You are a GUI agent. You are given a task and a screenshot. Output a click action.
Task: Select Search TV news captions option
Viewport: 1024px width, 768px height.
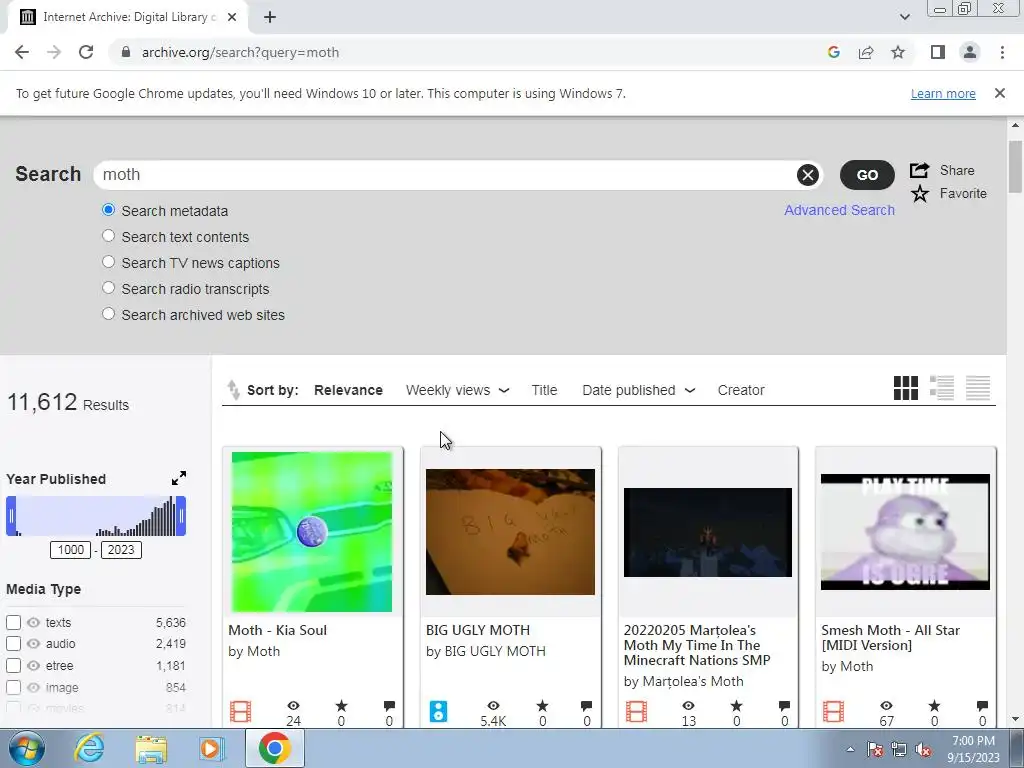(x=108, y=262)
